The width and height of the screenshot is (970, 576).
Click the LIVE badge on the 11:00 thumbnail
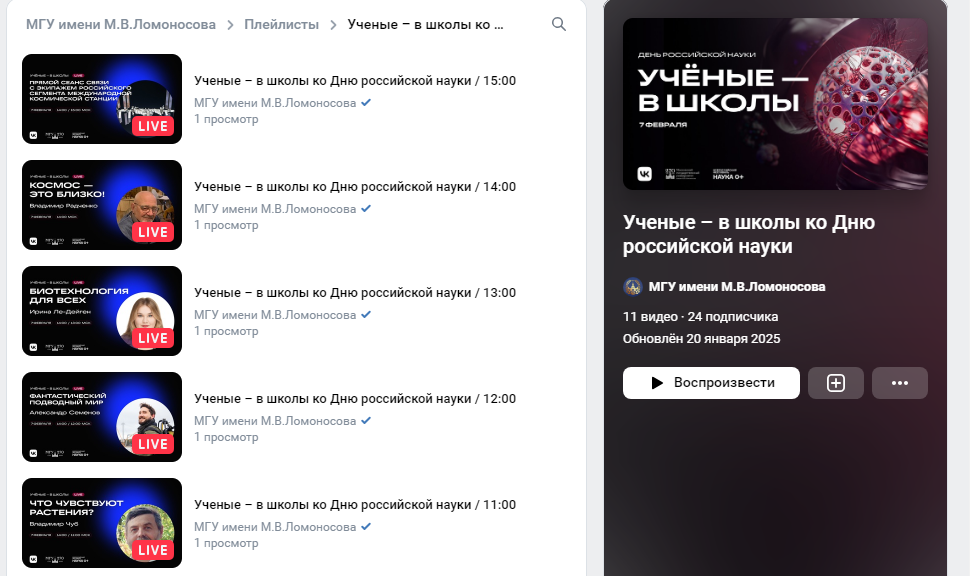(153, 550)
